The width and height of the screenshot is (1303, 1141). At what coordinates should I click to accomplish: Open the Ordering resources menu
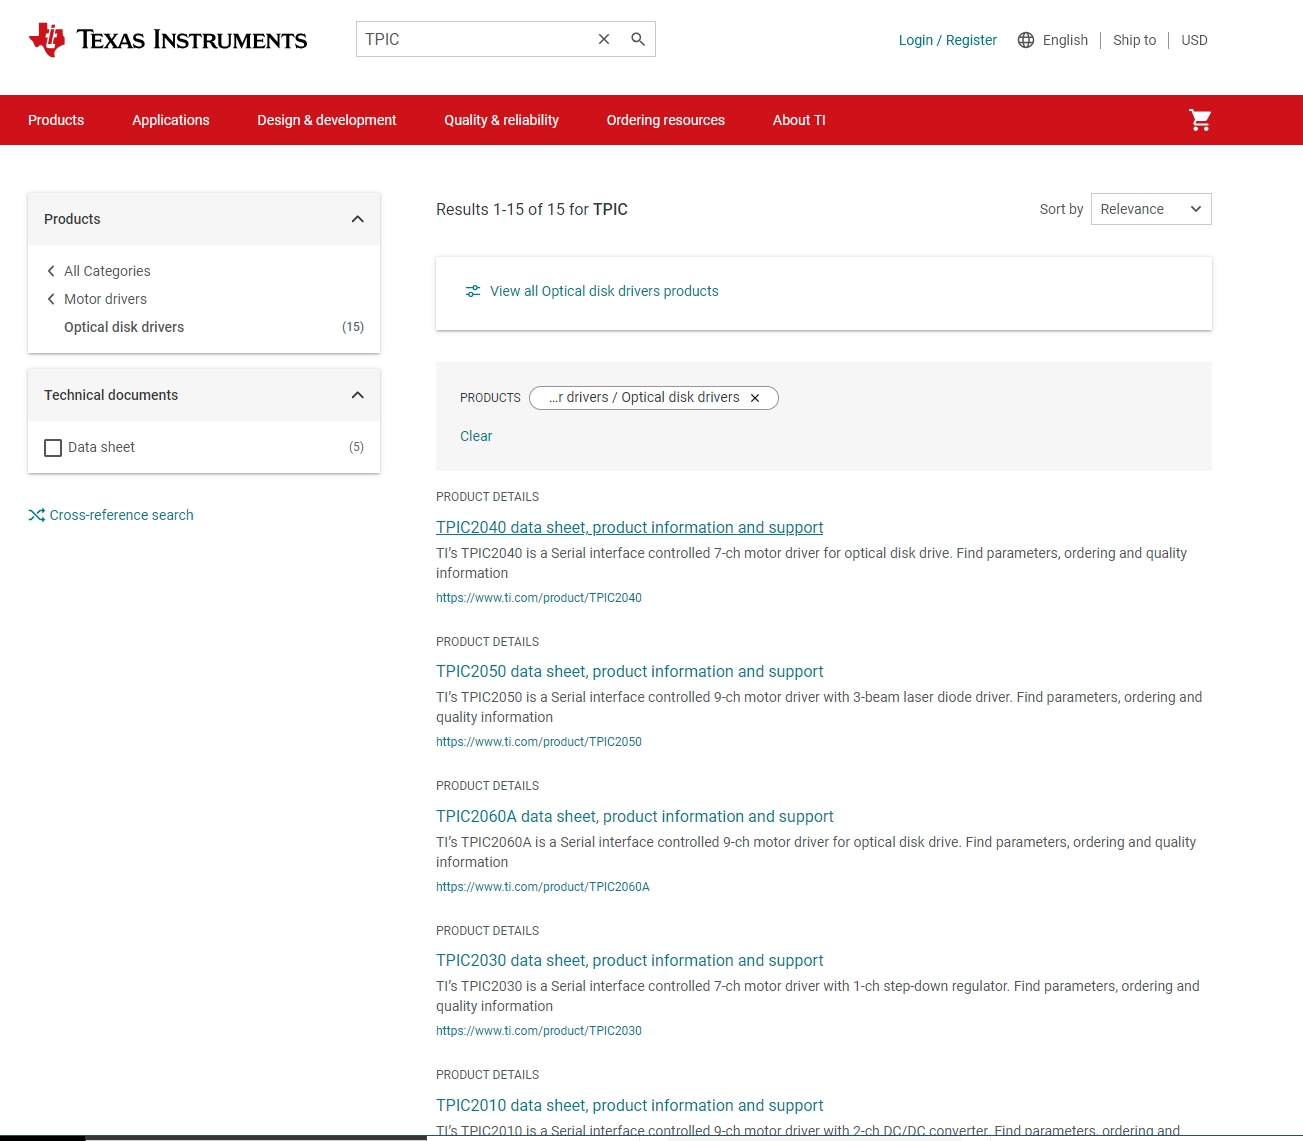coord(665,120)
